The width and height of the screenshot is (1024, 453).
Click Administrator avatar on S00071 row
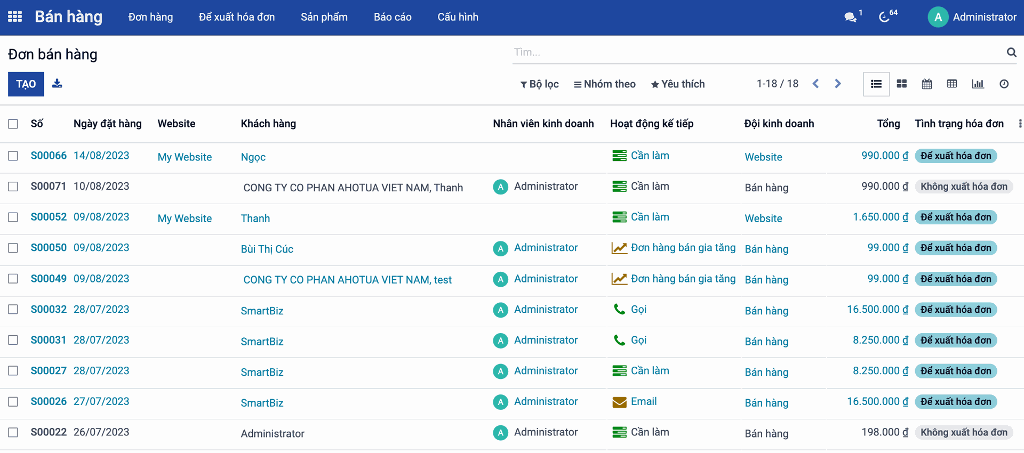[500, 187]
